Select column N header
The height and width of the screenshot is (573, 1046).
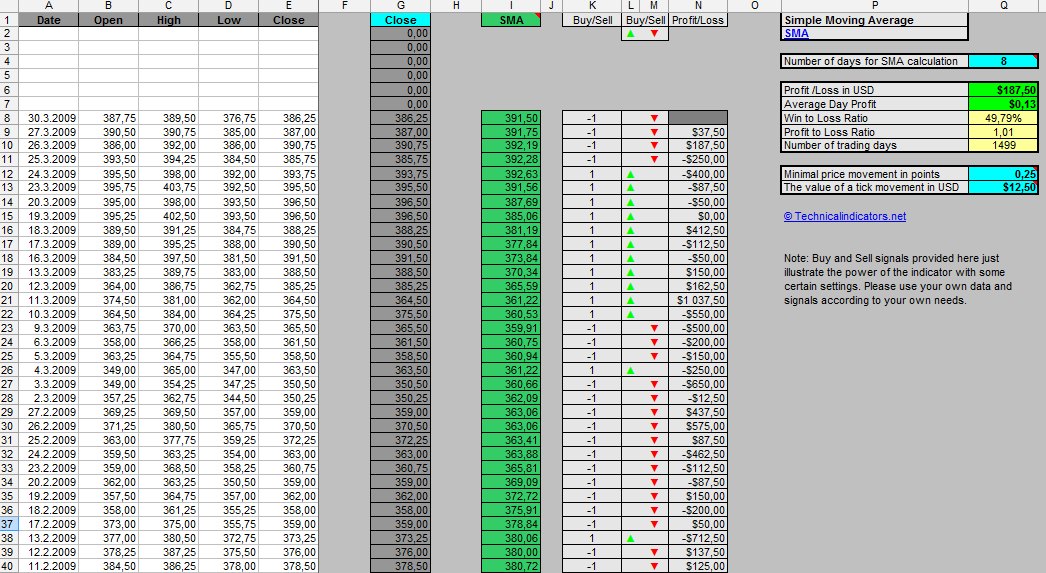coord(698,5)
